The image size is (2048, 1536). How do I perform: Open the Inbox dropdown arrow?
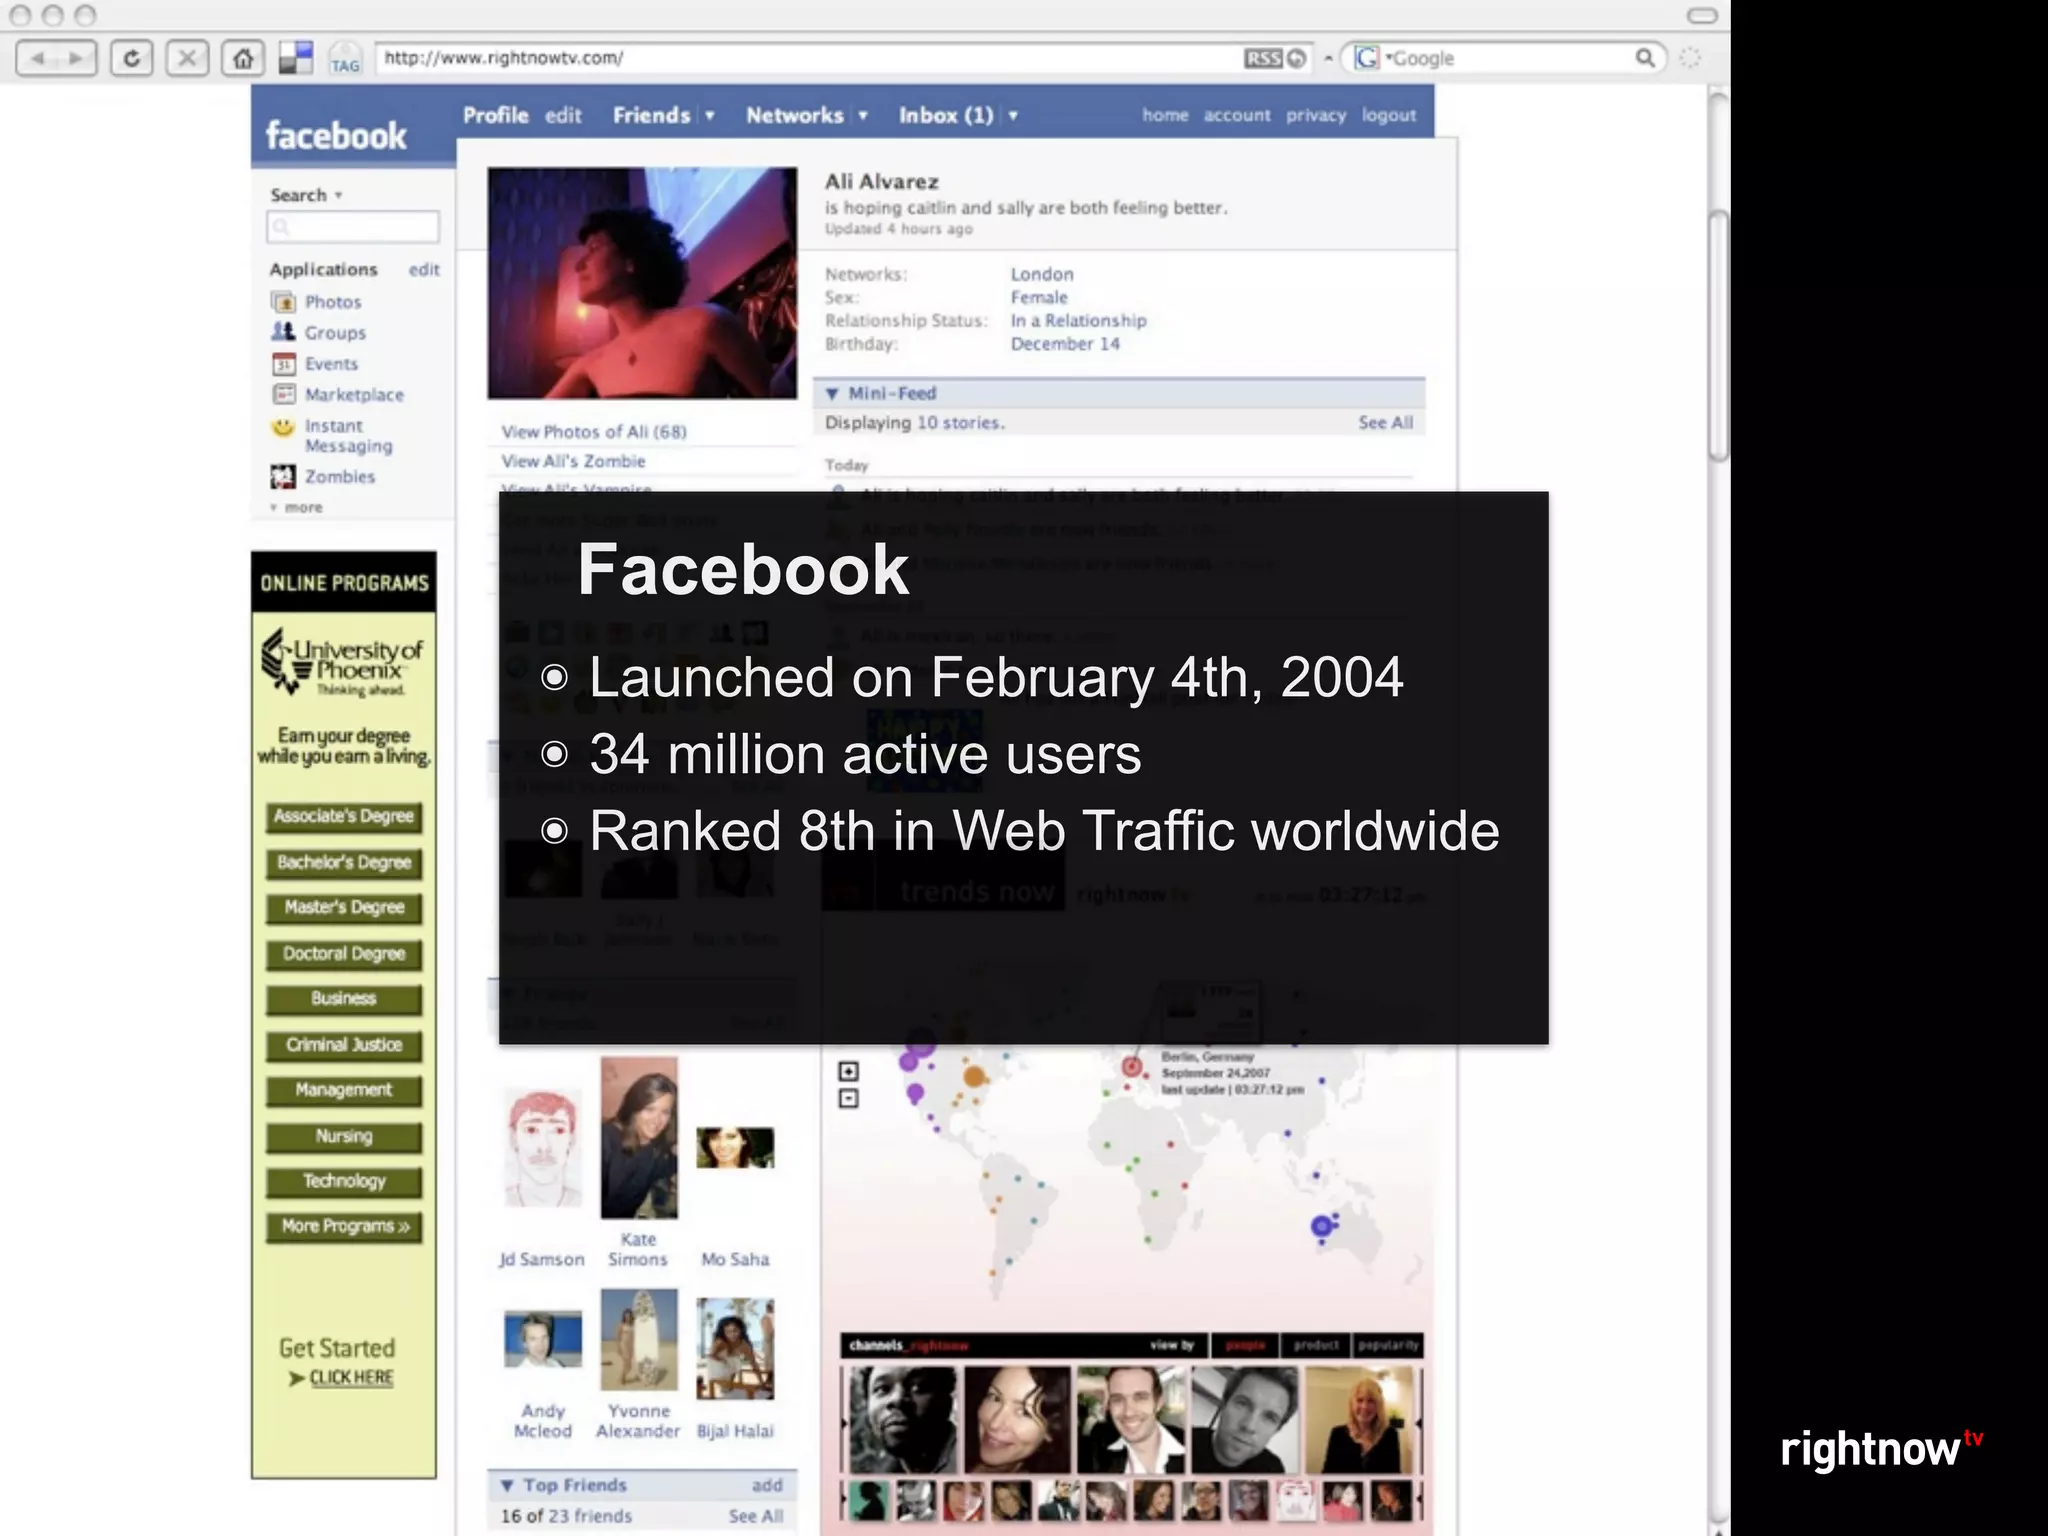(1013, 116)
